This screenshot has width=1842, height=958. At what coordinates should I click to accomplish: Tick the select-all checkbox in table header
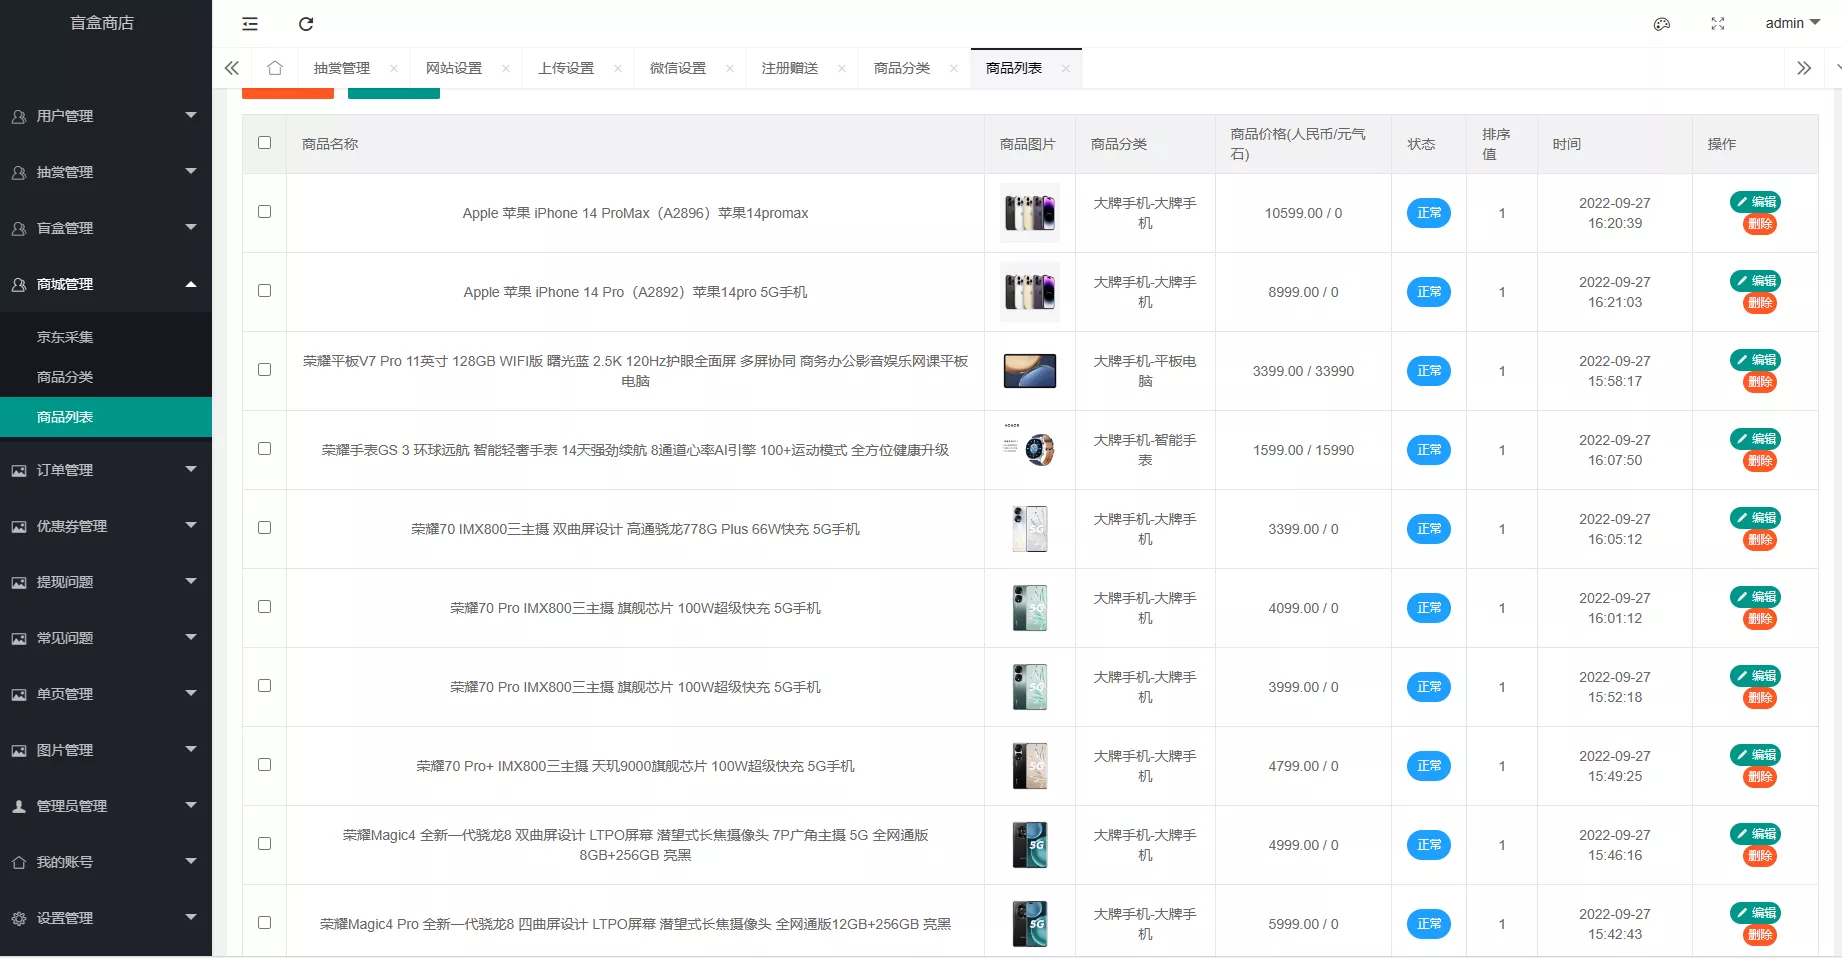pyautogui.click(x=264, y=143)
